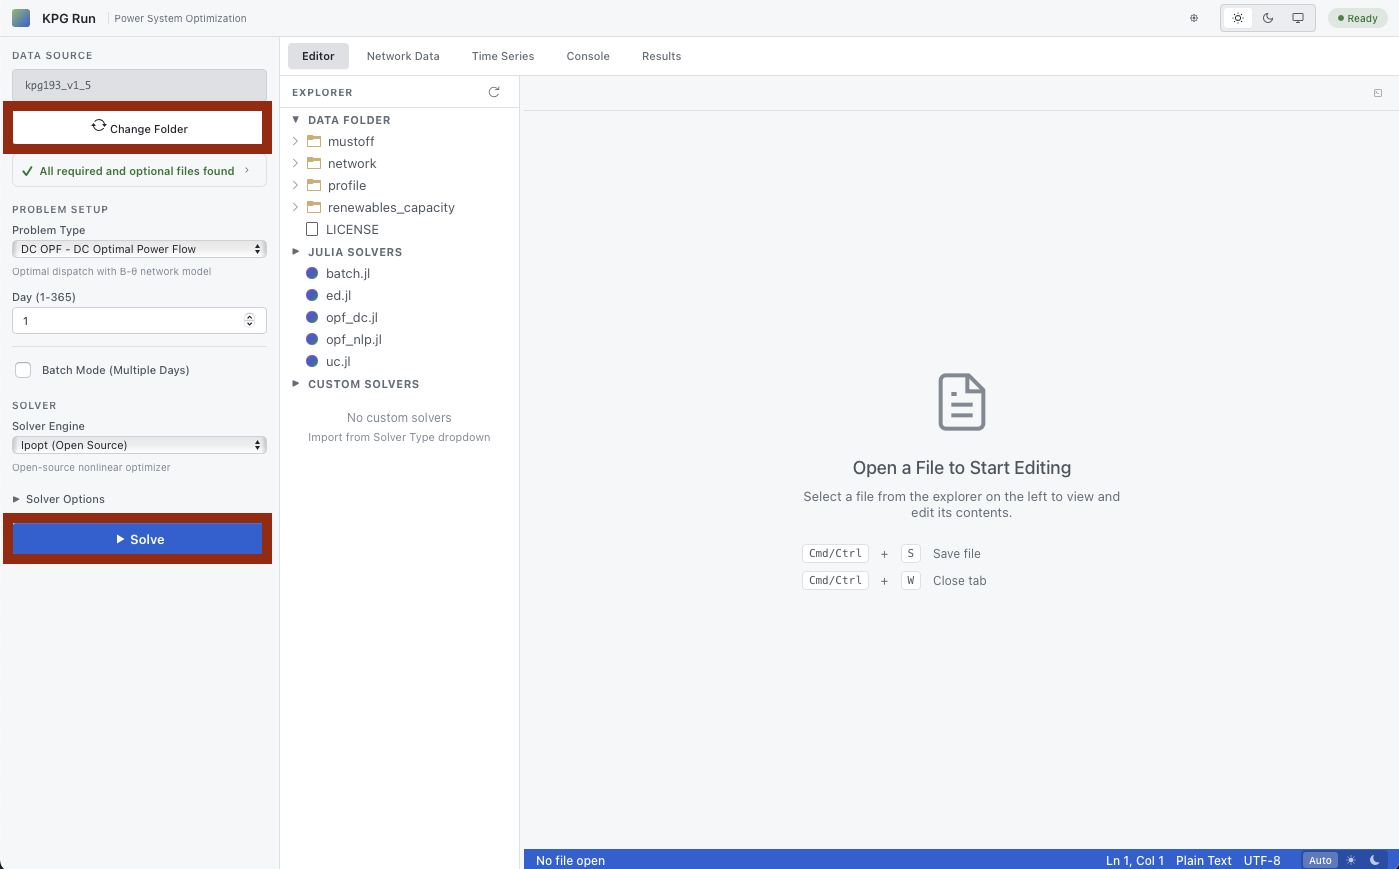
Task: Click the close panel icon above the editor
Action: coord(1377,92)
